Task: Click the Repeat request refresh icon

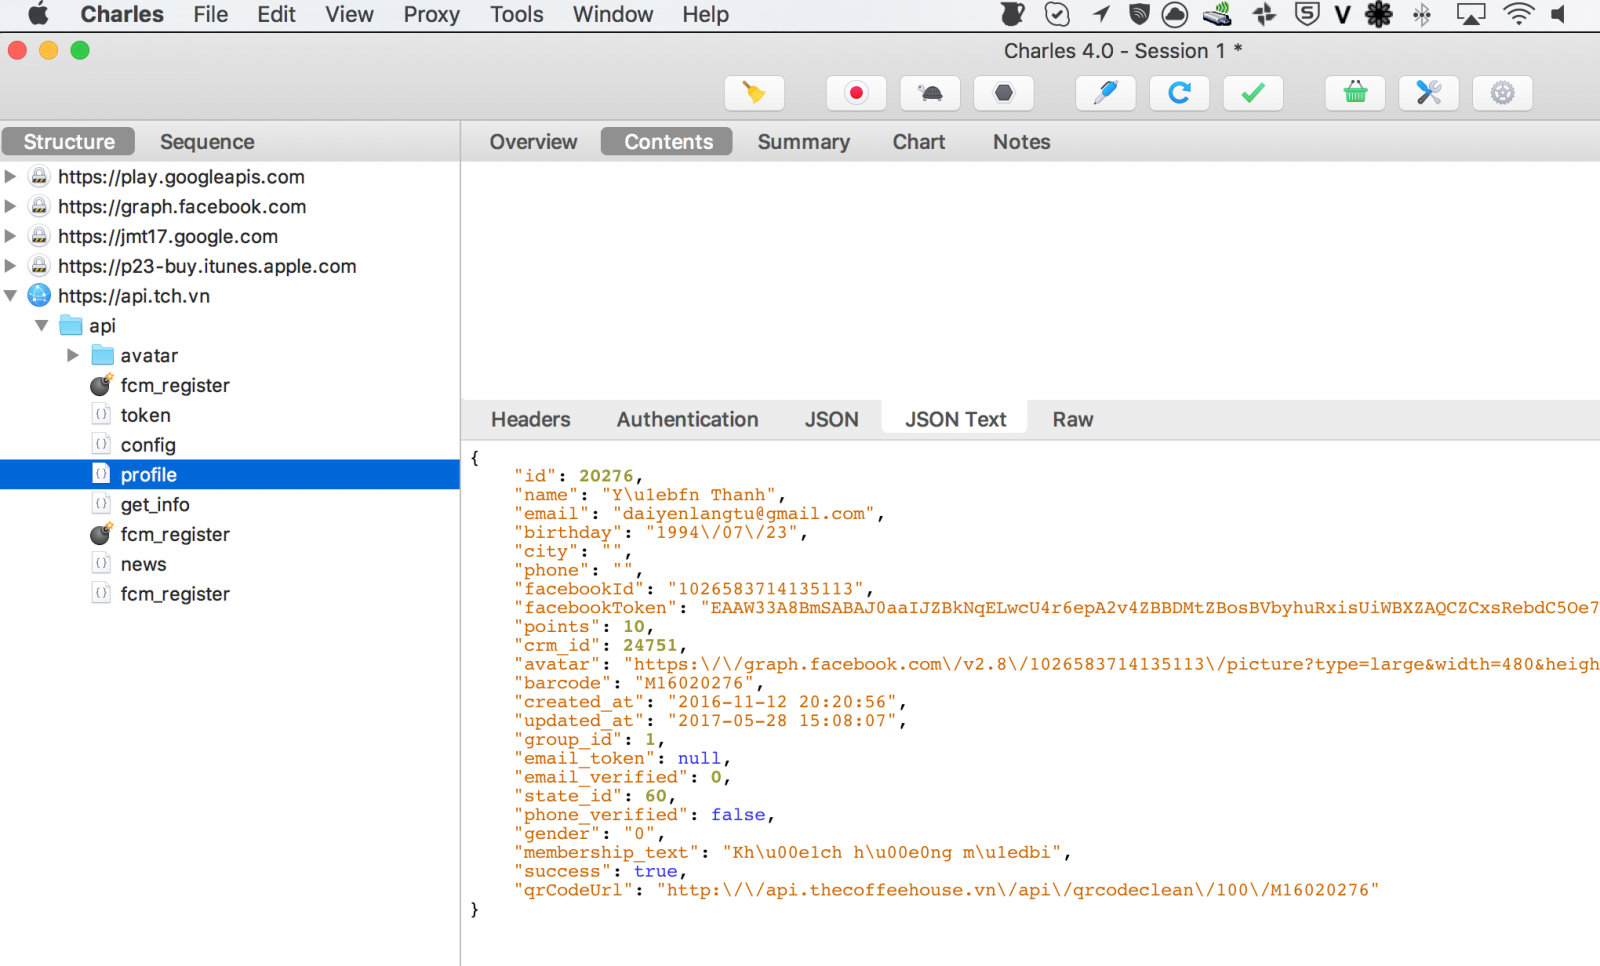Action: coord(1179,93)
